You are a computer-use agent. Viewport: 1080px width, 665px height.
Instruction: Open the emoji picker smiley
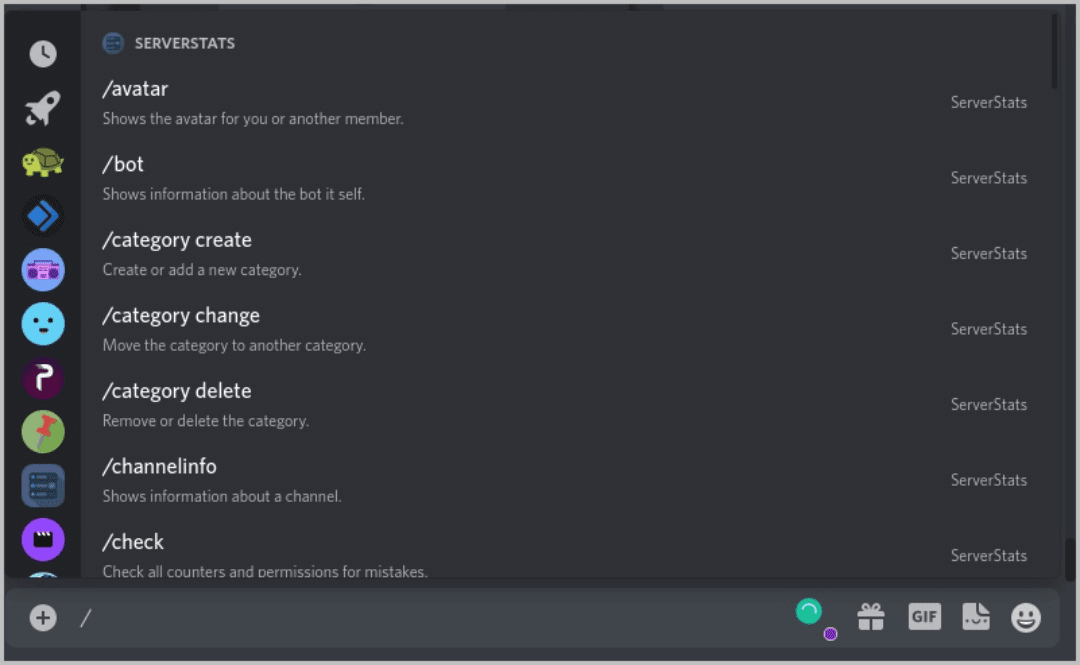(x=1026, y=617)
